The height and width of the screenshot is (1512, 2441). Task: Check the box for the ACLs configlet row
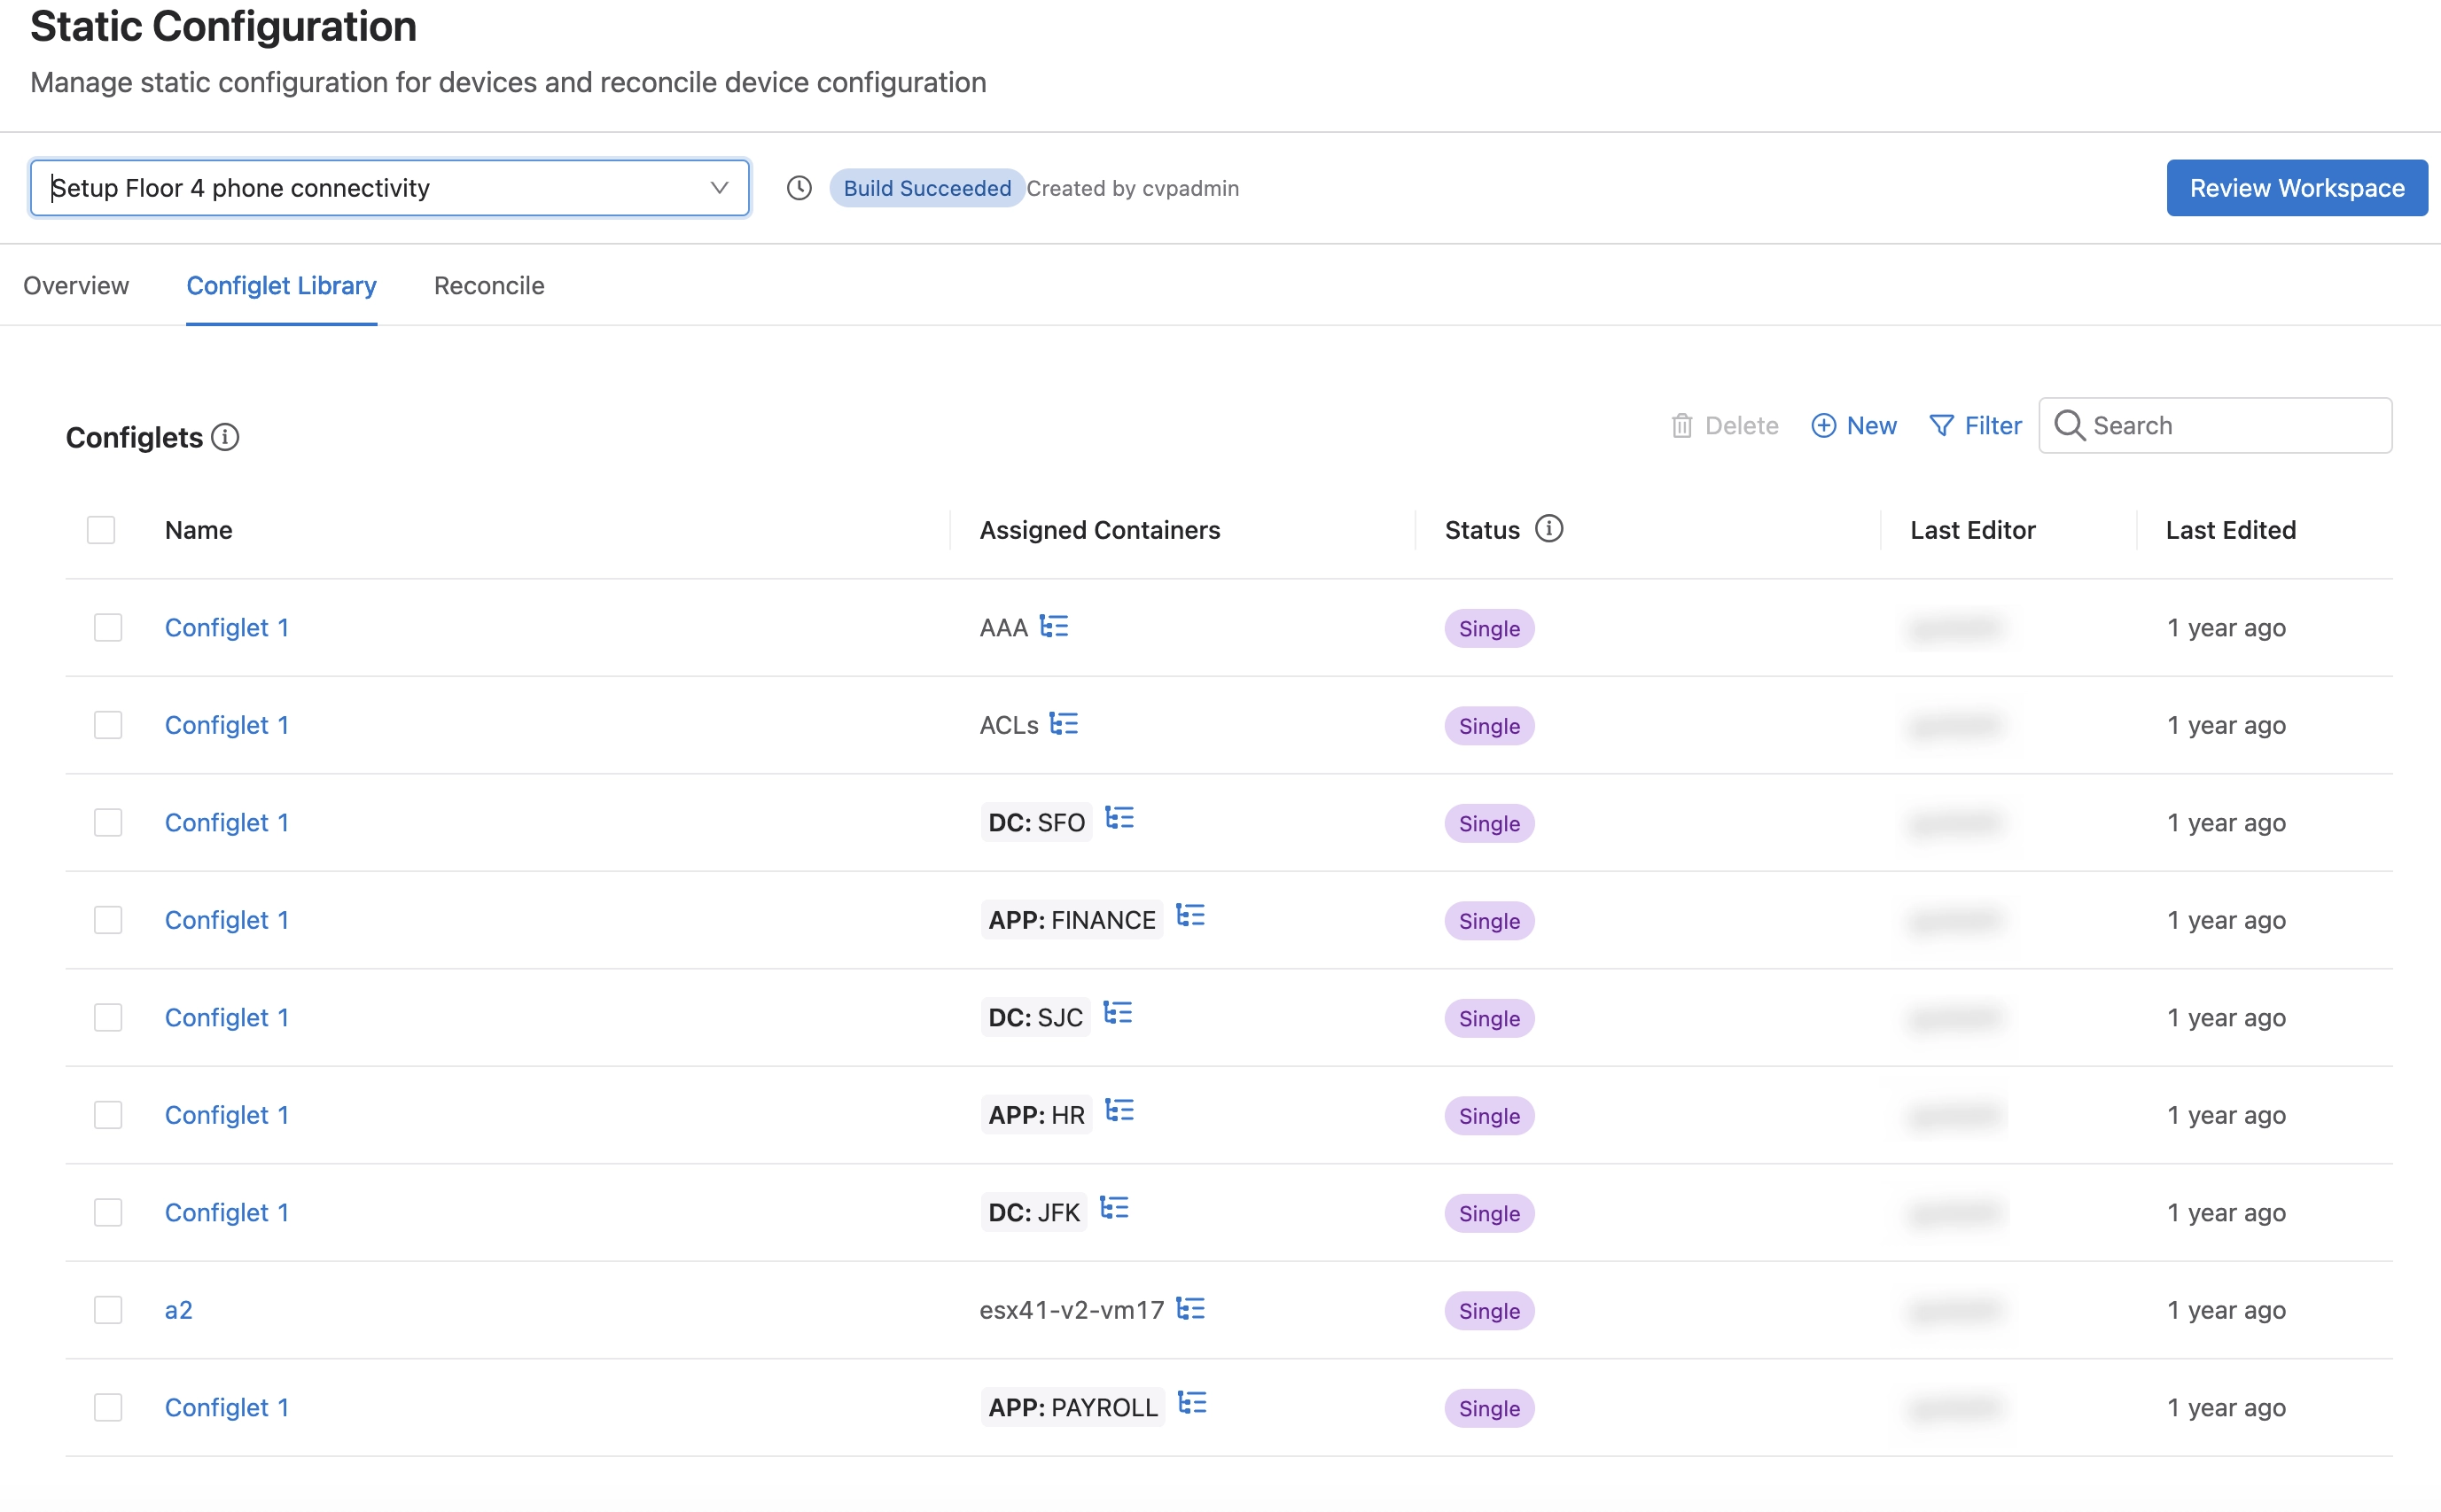tap(108, 725)
